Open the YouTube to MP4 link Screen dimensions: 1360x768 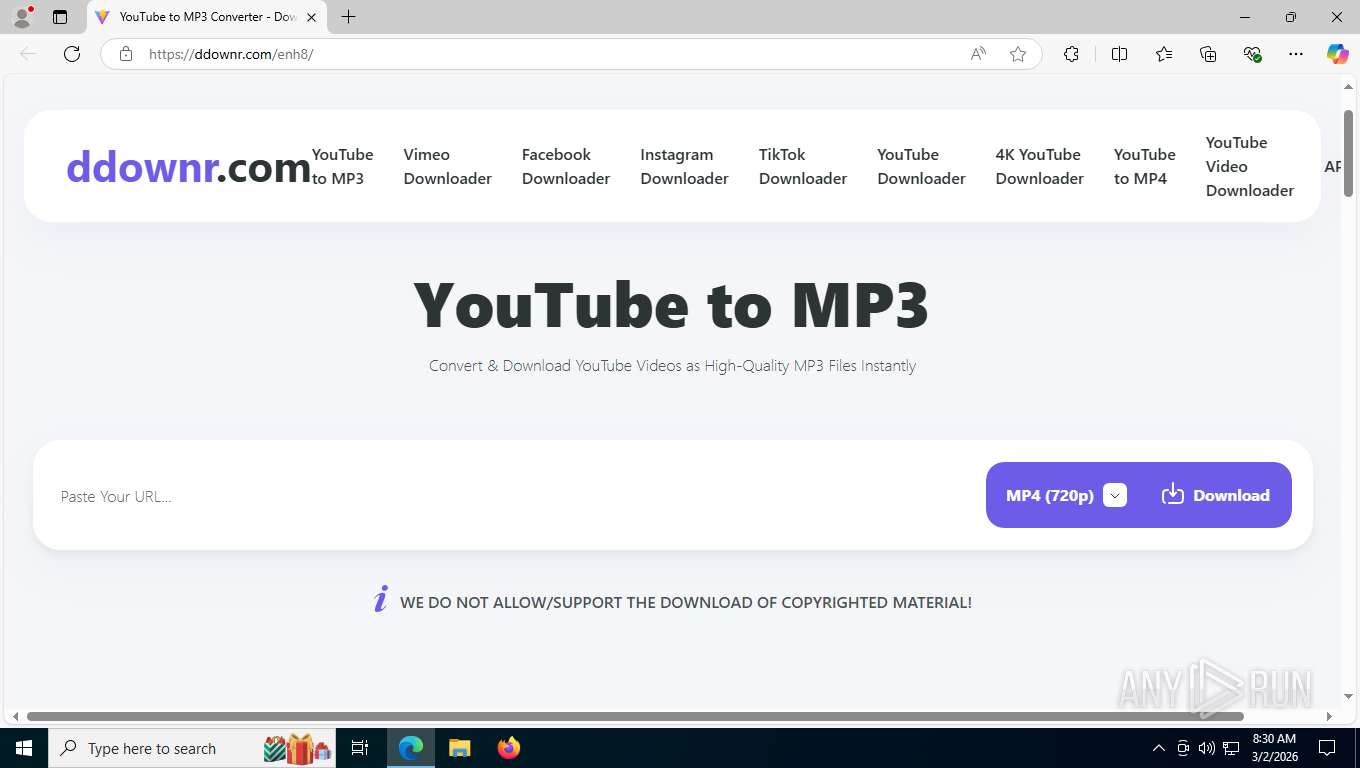[1144, 166]
